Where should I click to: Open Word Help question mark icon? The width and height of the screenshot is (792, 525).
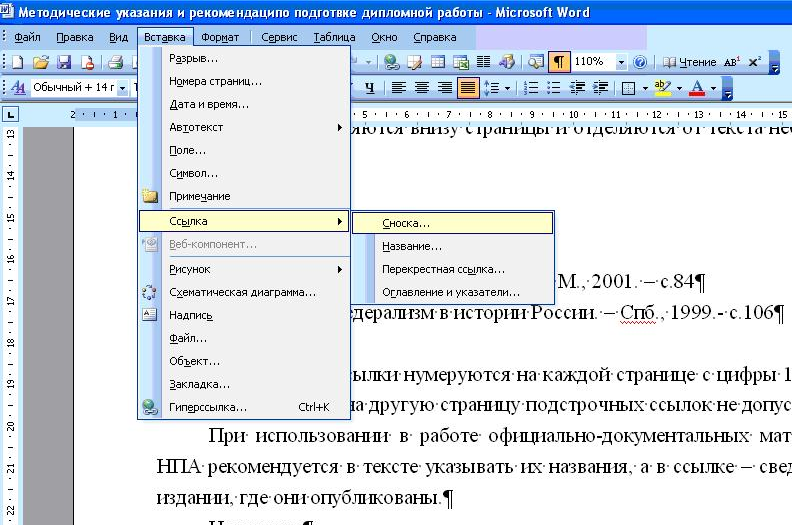tap(640, 62)
